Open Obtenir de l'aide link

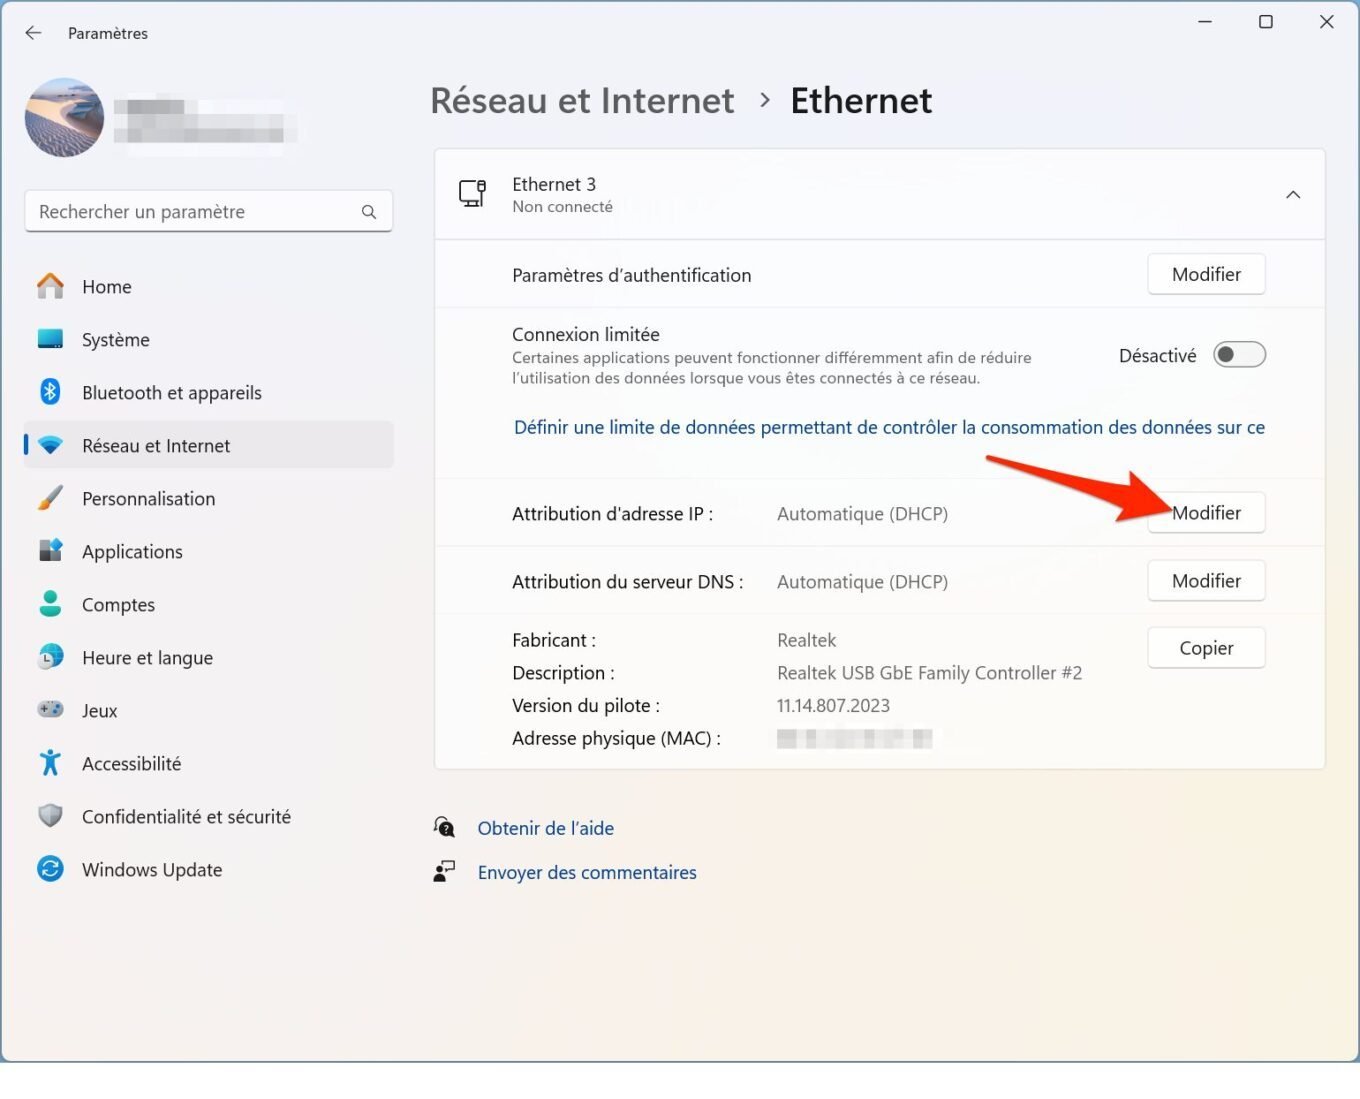[546, 828]
